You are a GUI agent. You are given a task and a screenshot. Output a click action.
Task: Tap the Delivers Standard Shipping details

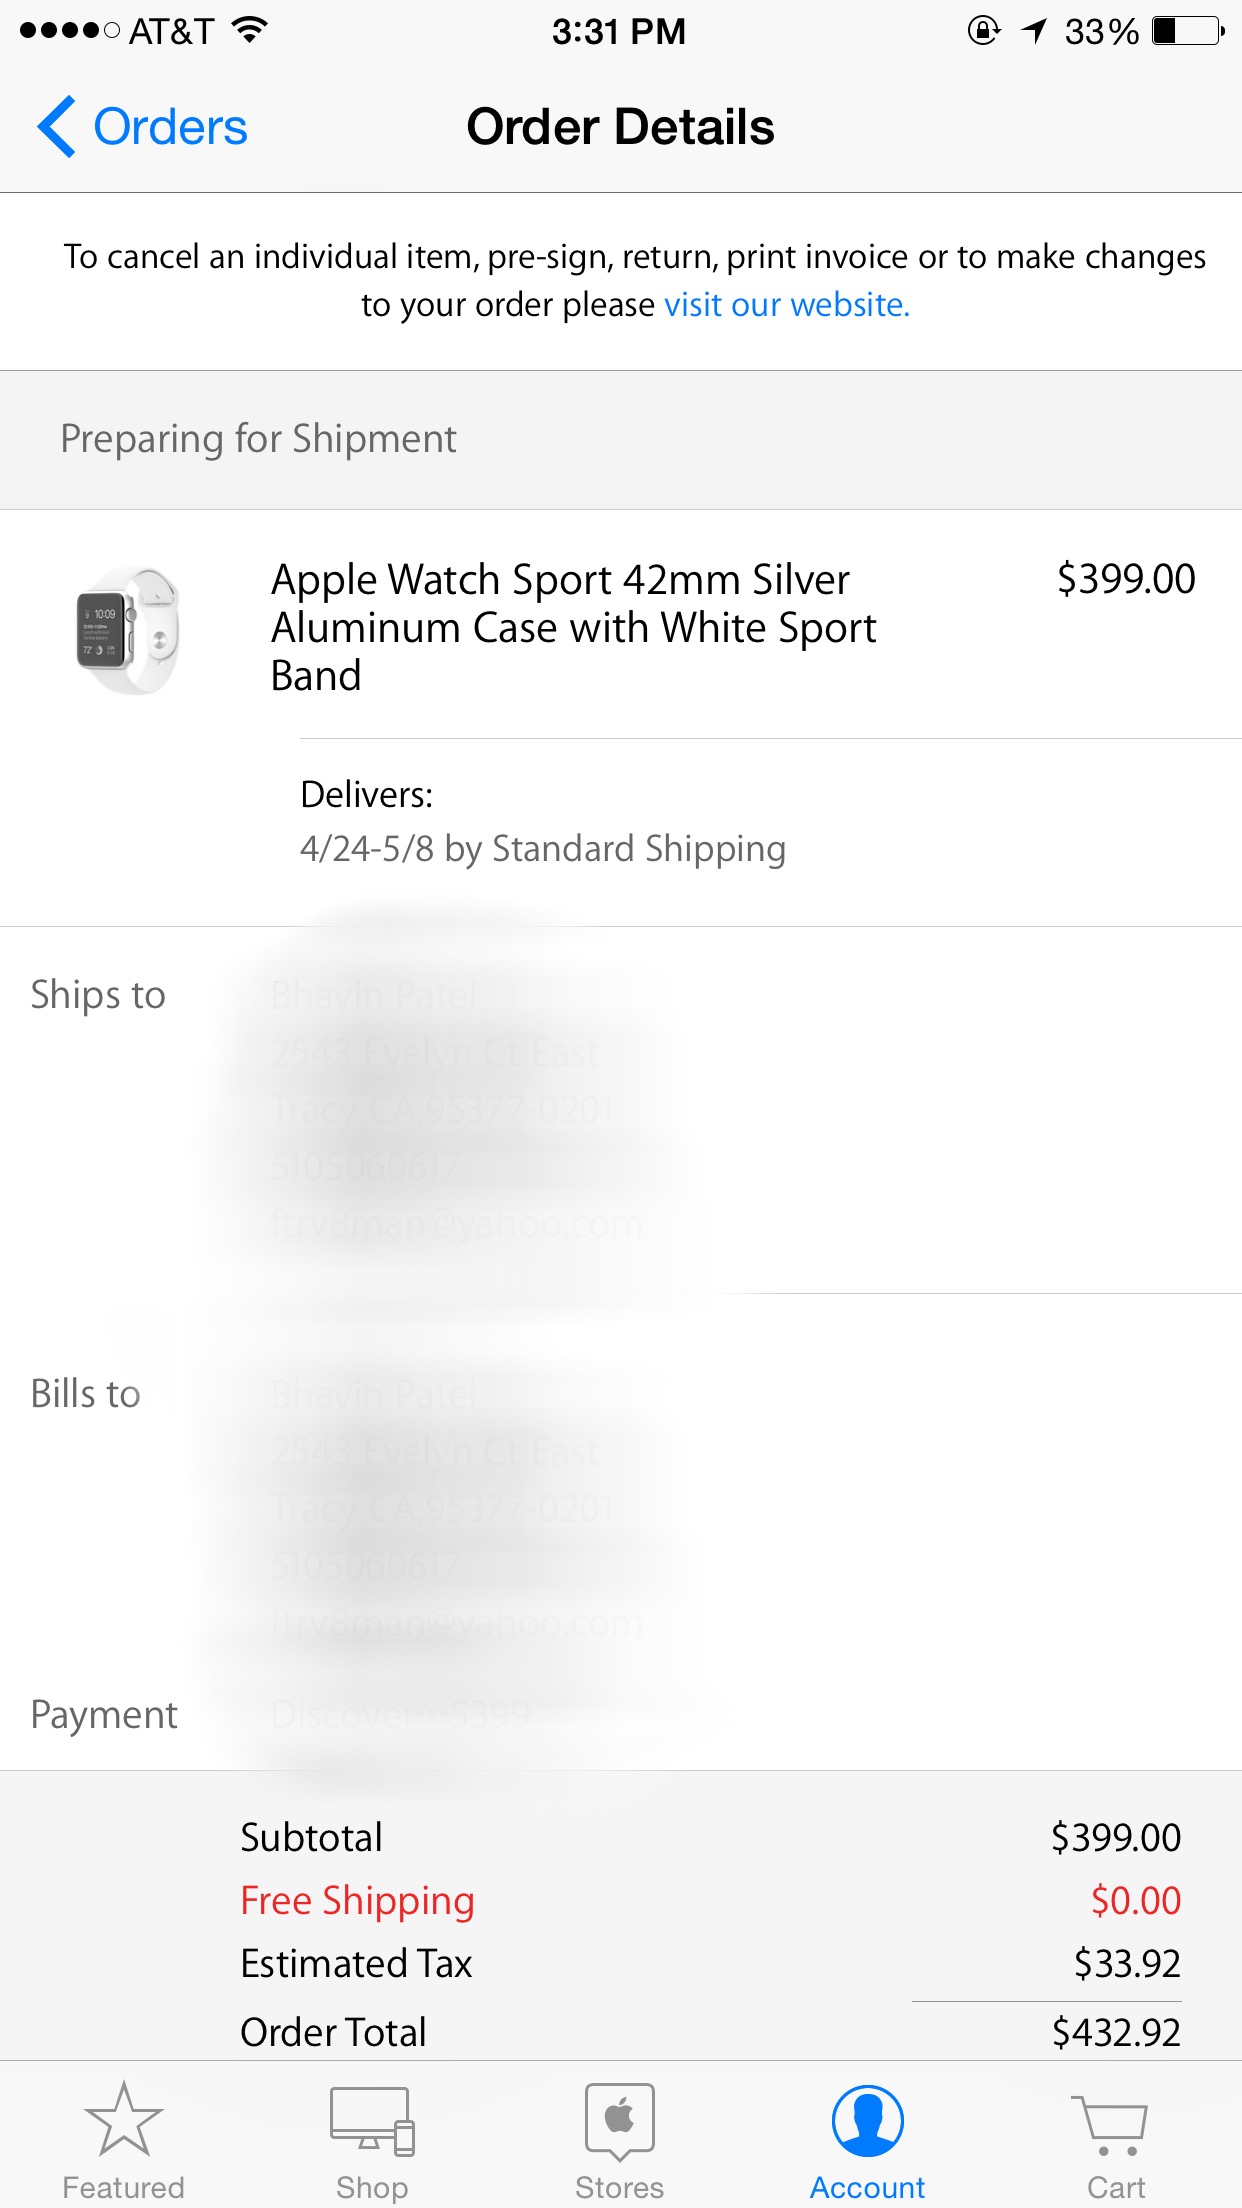[543, 822]
